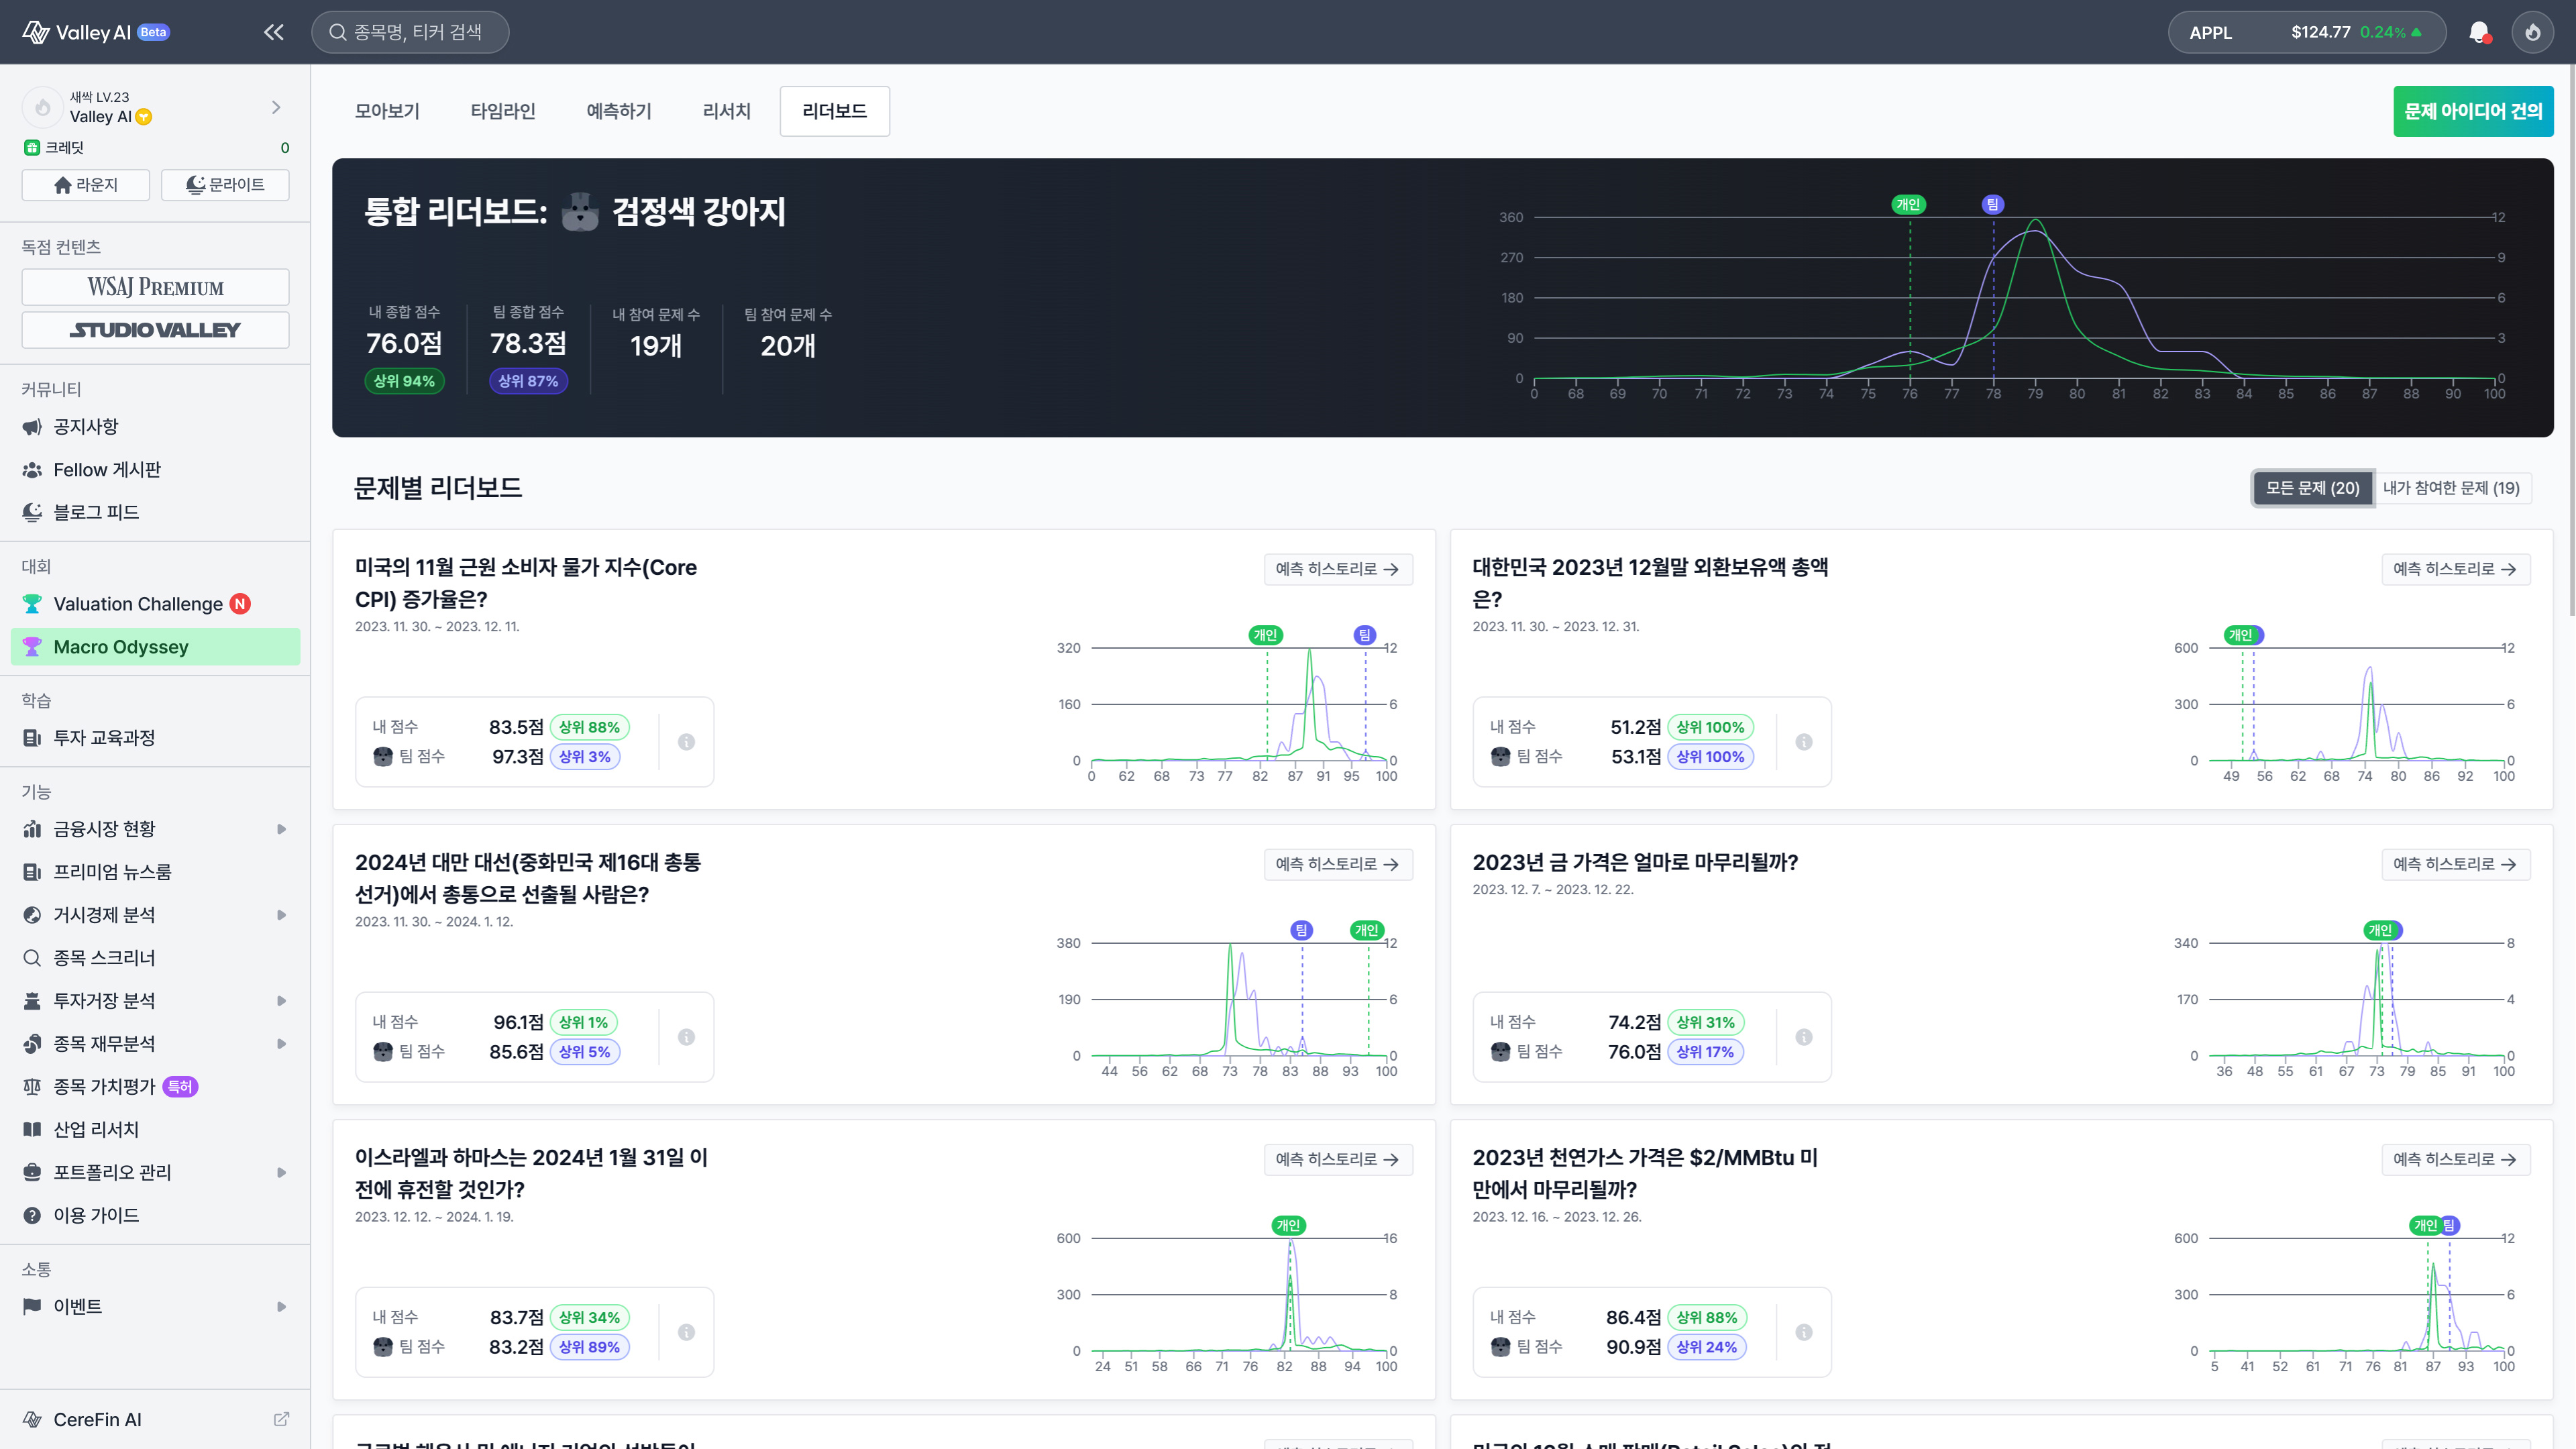Image resolution: width=2576 pixels, height=1449 pixels.
Task: Switch to the 타임라인 tab
Action: [503, 111]
